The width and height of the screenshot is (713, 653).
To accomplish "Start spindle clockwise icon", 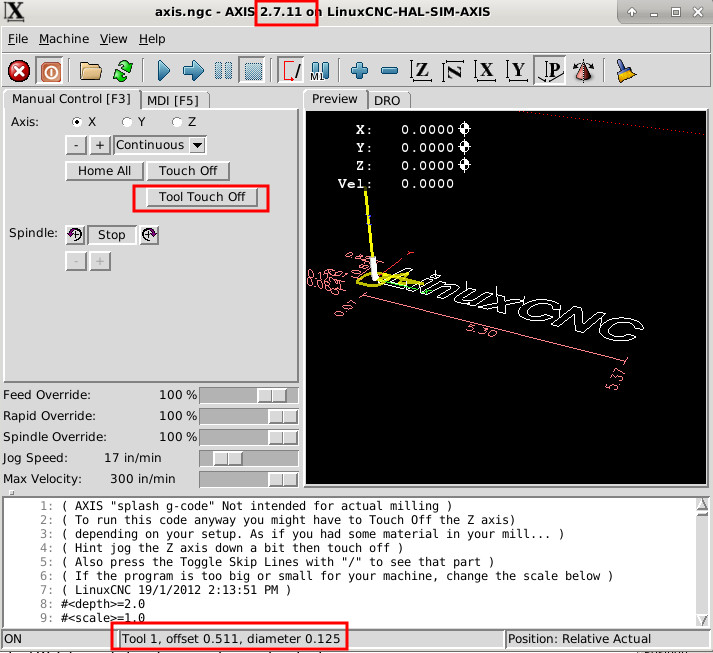I will point(149,235).
